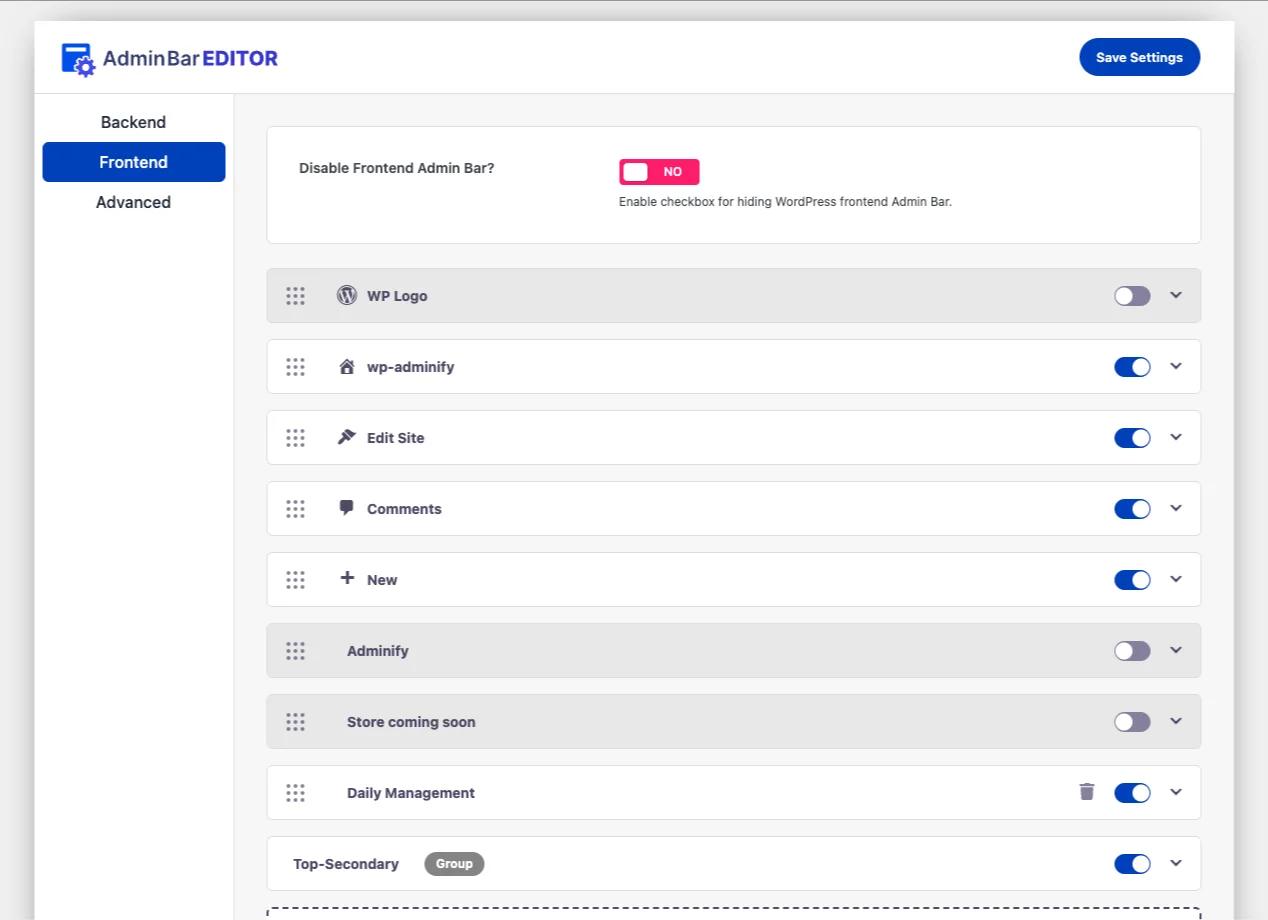1268x920 pixels.
Task: Click the home icon beside wp-adminify
Action: point(347,366)
